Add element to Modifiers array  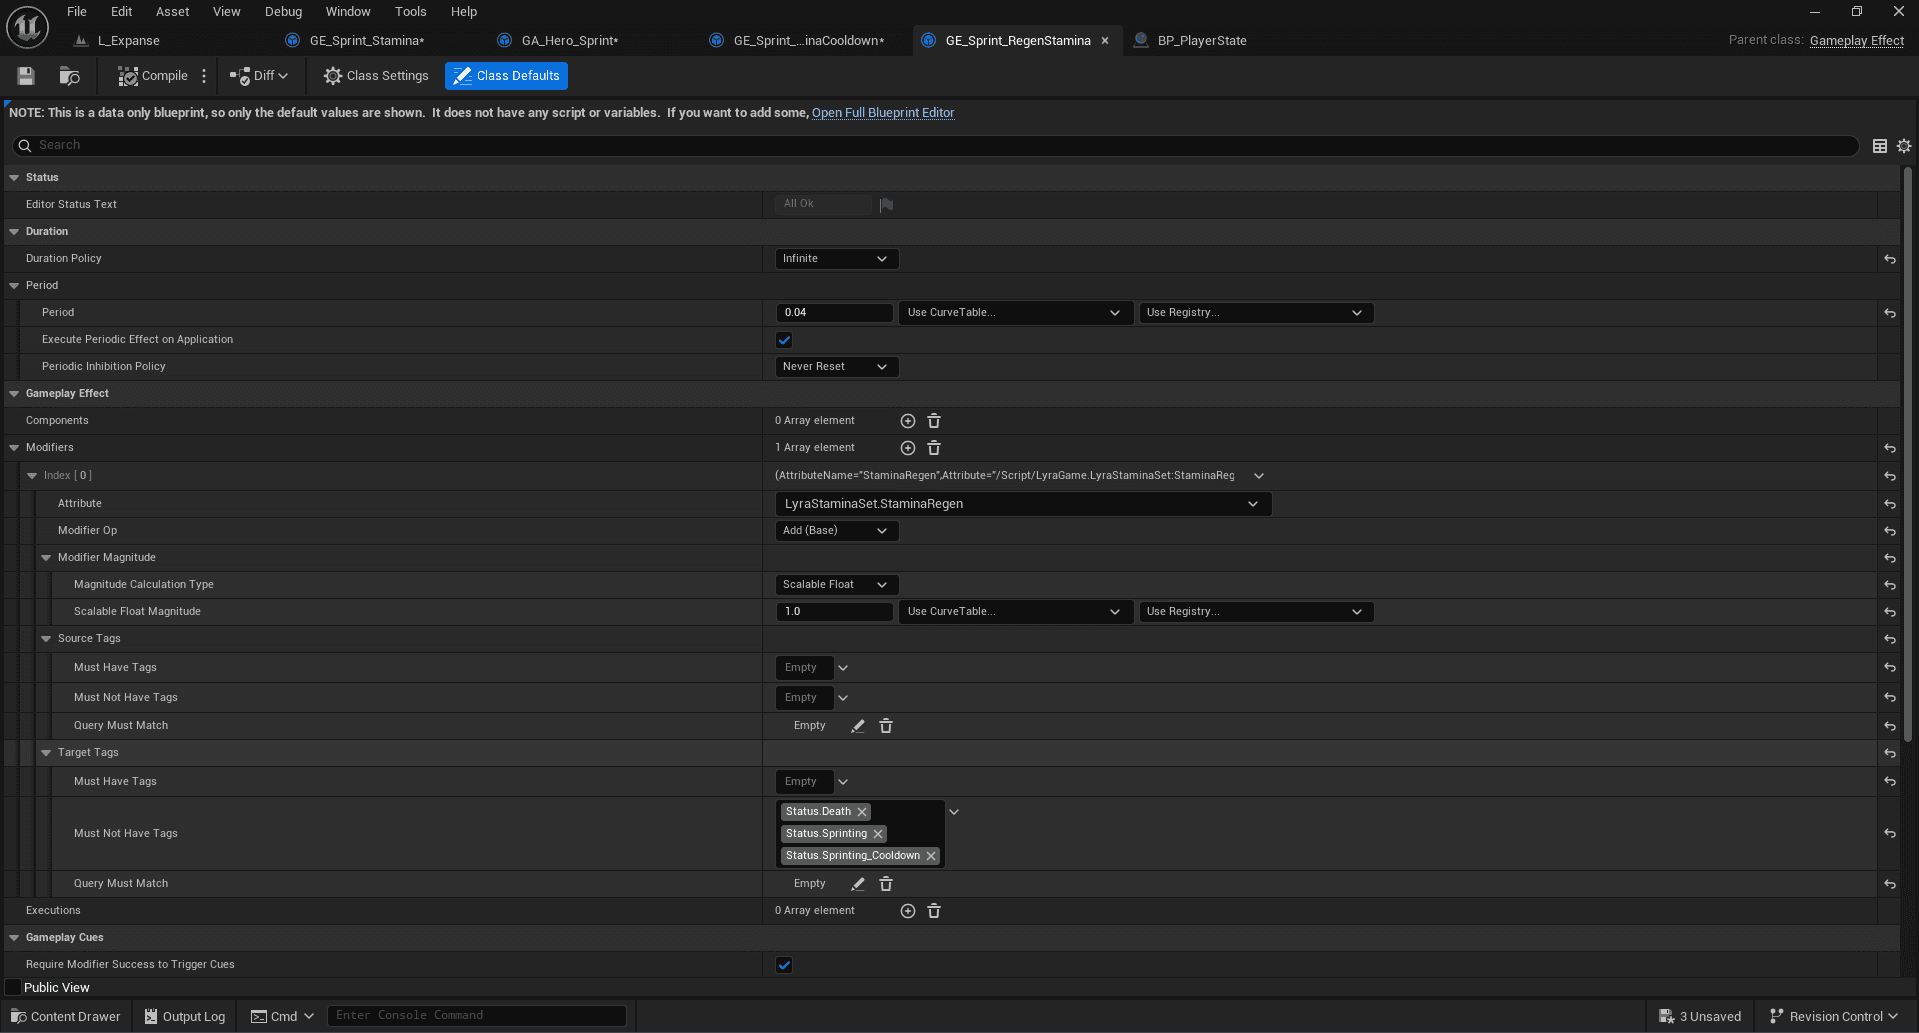click(x=908, y=448)
